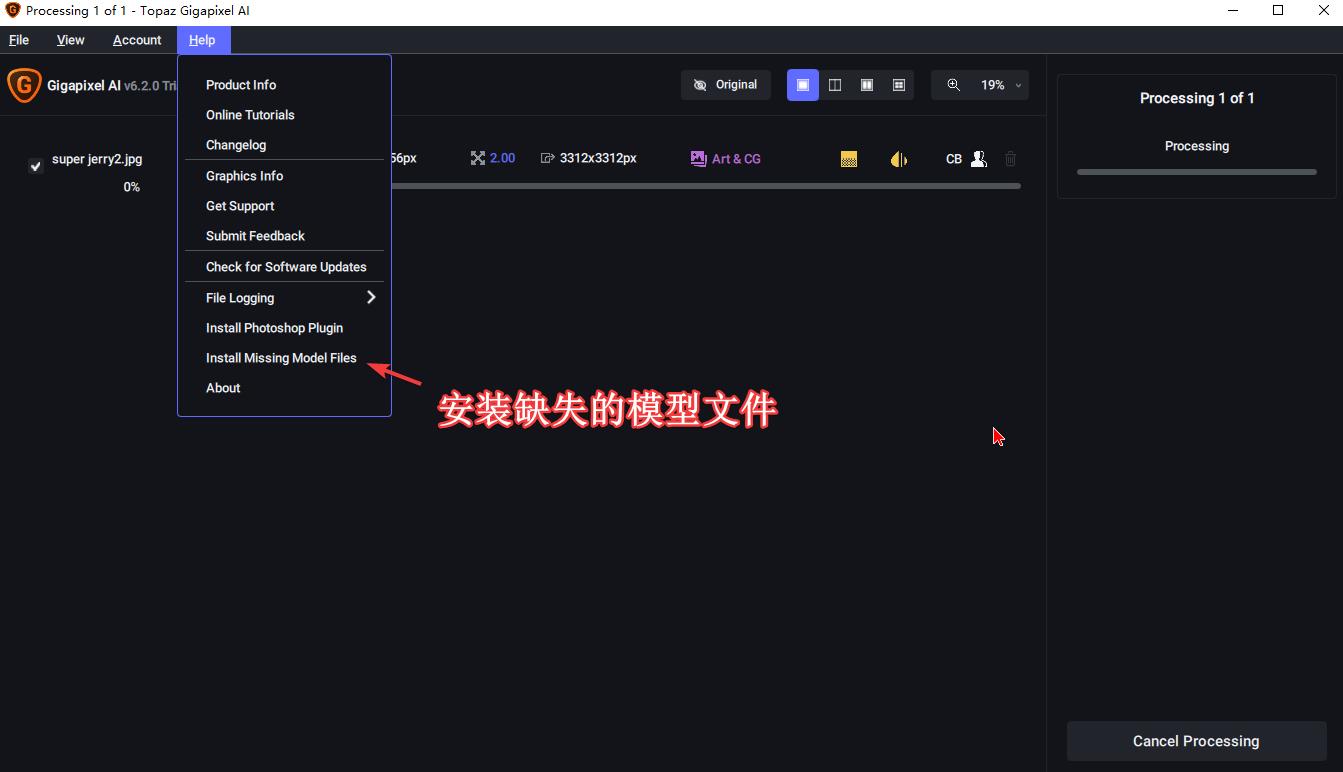This screenshot has height=772, width=1343.
Task: Open the Account menu
Action: click(137, 40)
